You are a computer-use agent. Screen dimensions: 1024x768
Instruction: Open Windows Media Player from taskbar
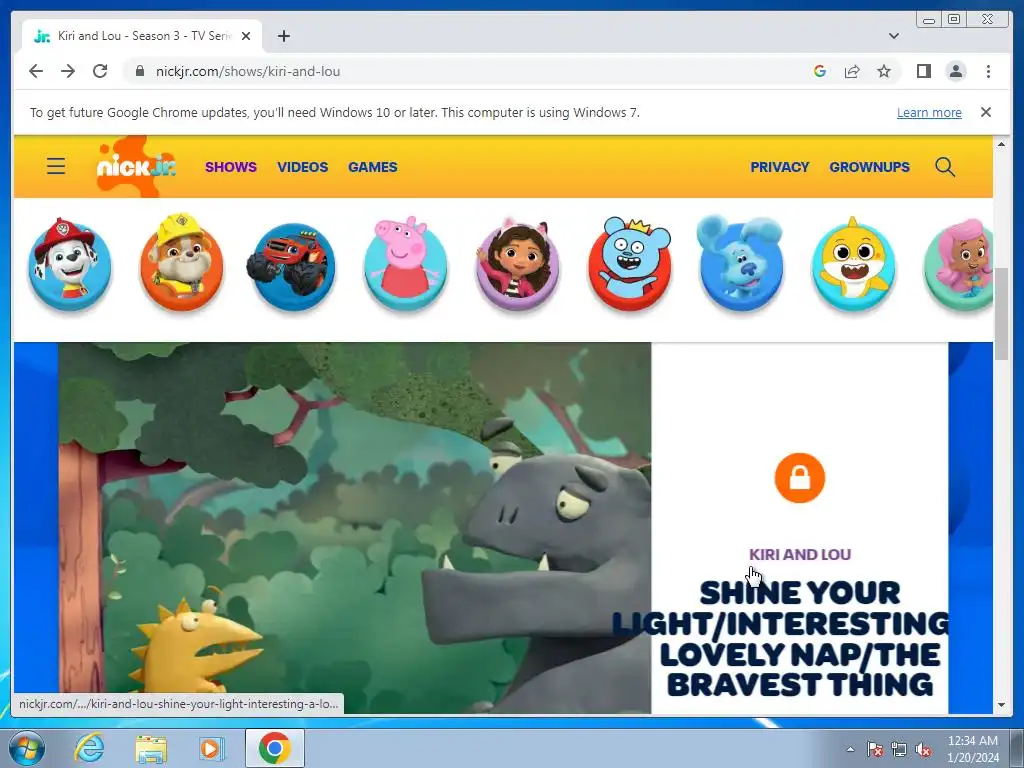coord(211,748)
